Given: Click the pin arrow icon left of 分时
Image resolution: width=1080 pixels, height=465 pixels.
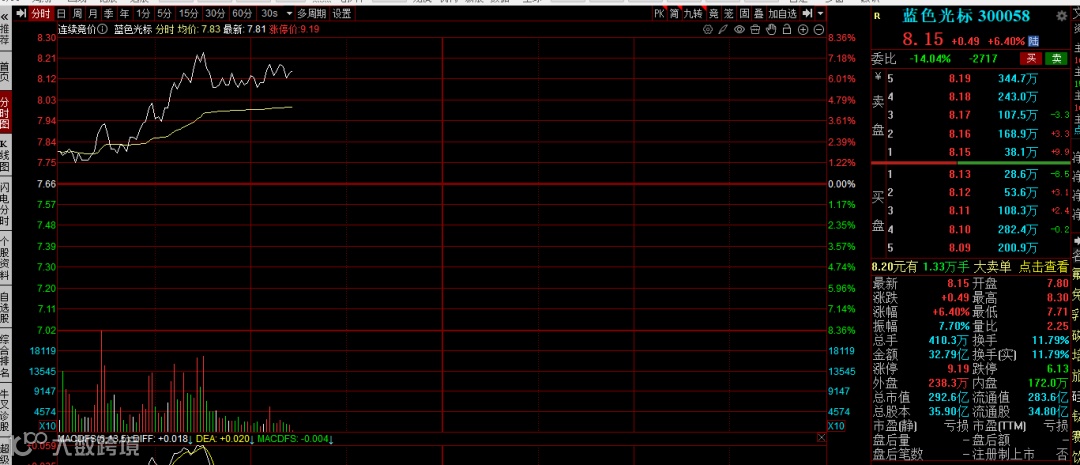Looking at the screenshot, I should tap(21, 14).
